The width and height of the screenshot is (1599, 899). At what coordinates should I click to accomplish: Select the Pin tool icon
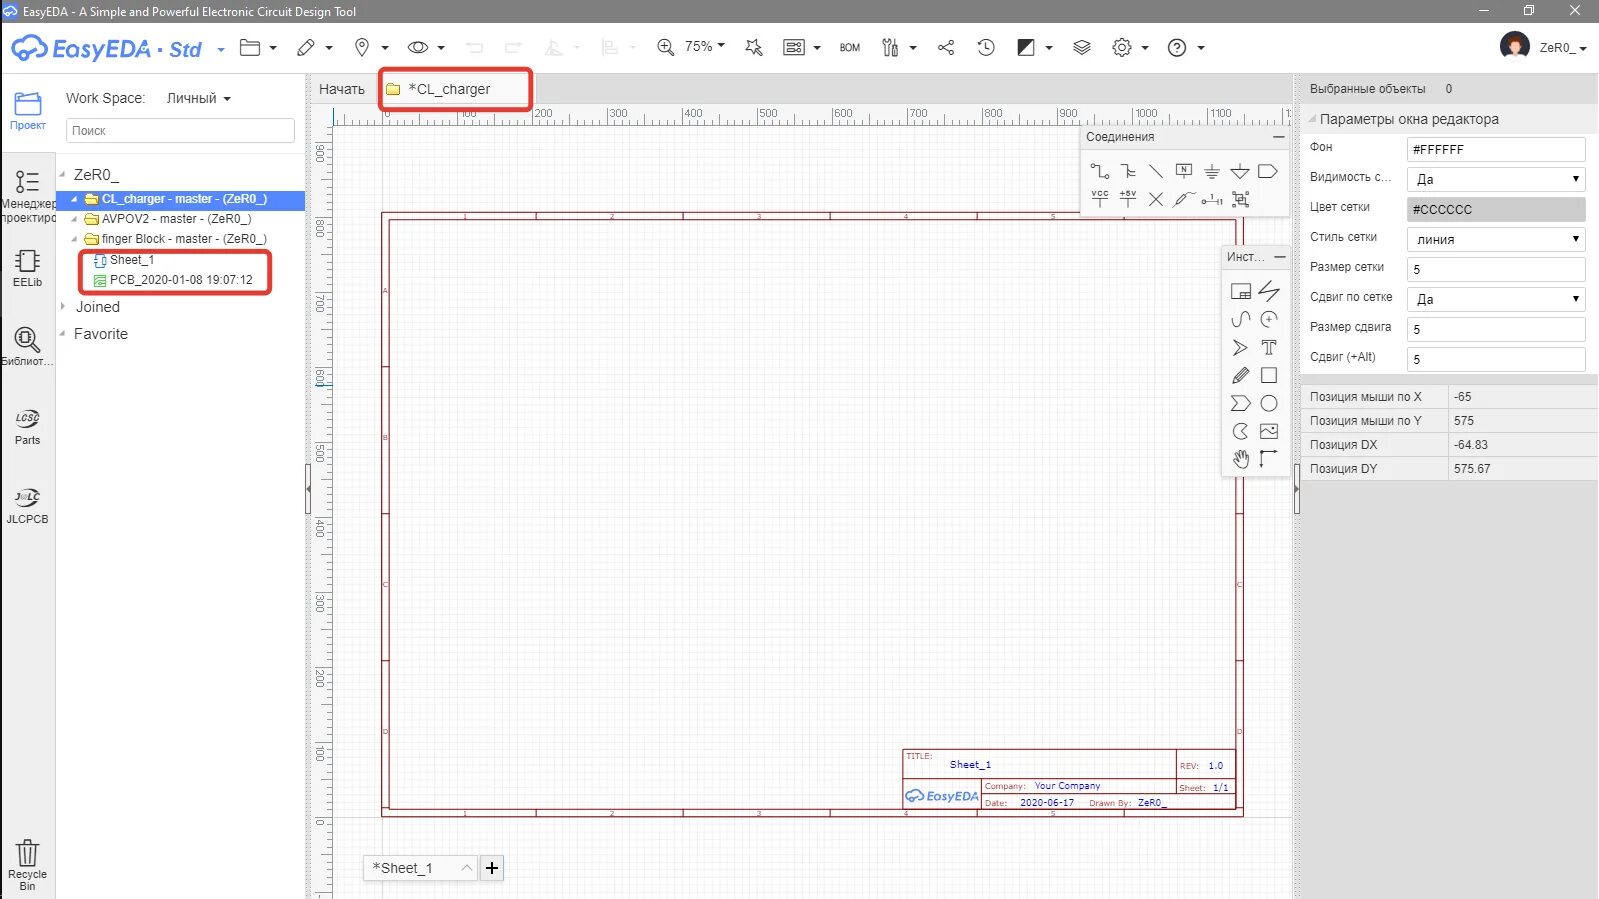1212,199
